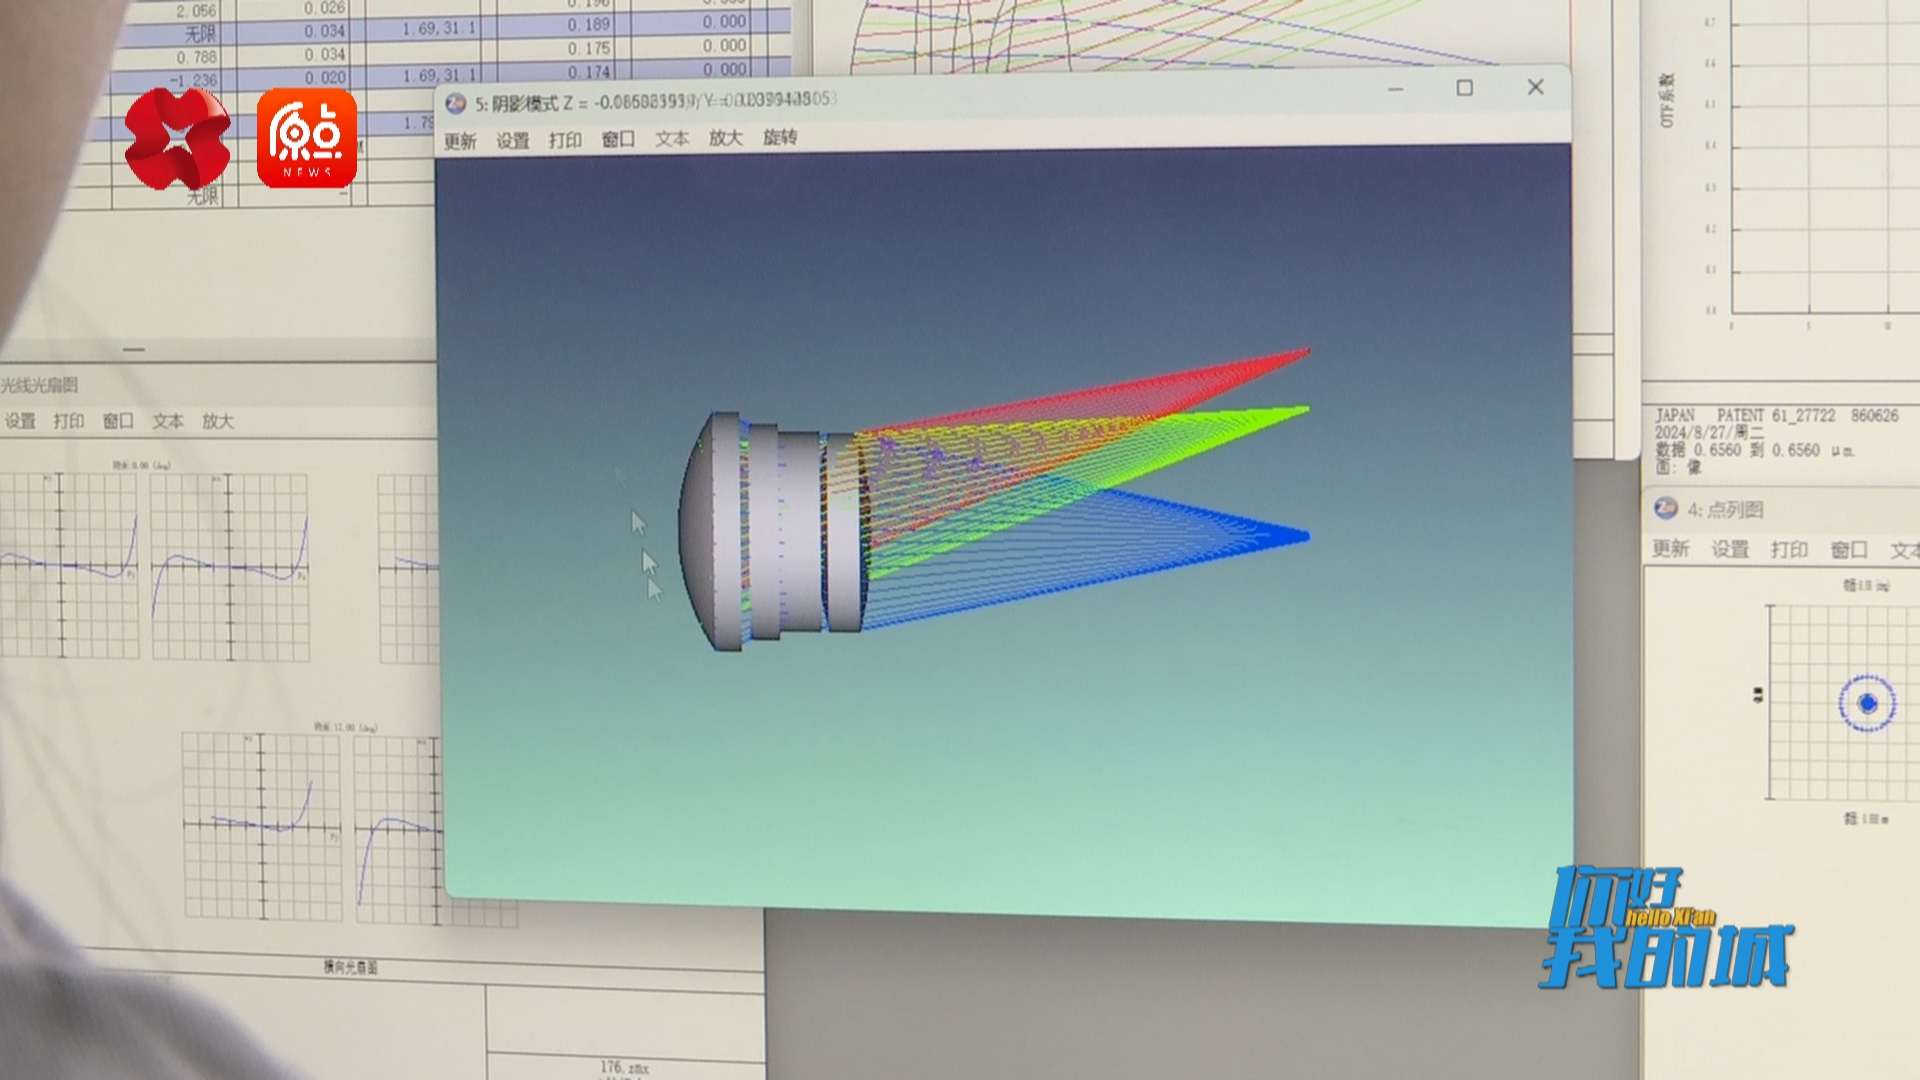Open 文本 menu in the shaded model window
Image resolution: width=1920 pixels, height=1080 pixels.
tap(672, 138)
